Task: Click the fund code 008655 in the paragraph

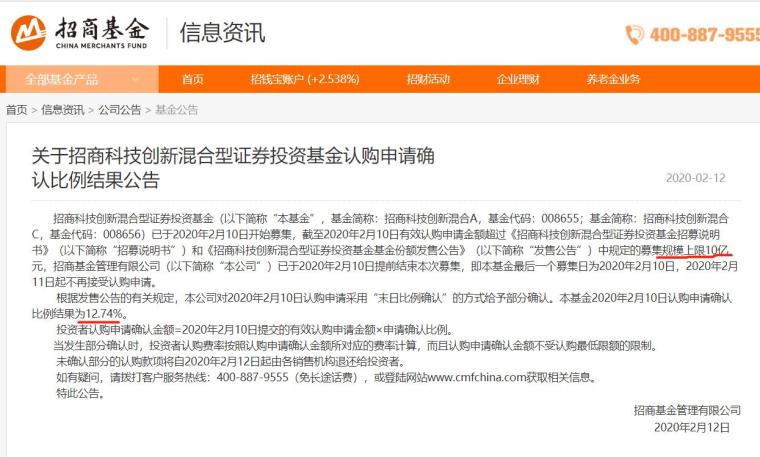Action: (x=560, y=219)
